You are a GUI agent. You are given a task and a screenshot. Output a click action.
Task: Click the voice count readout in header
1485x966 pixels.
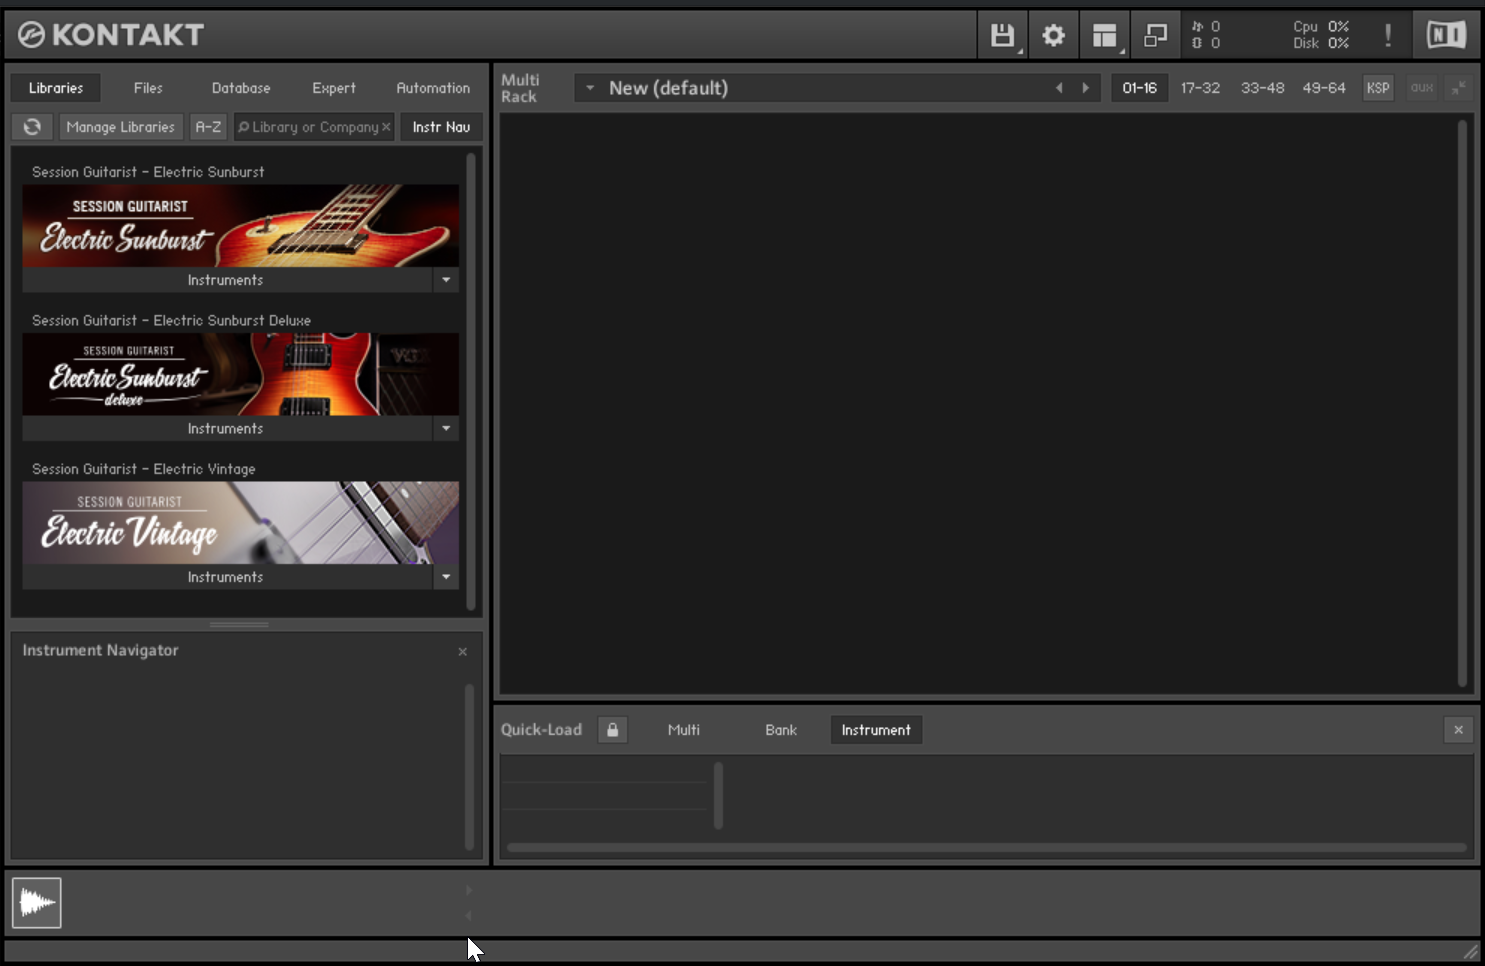1206,27
